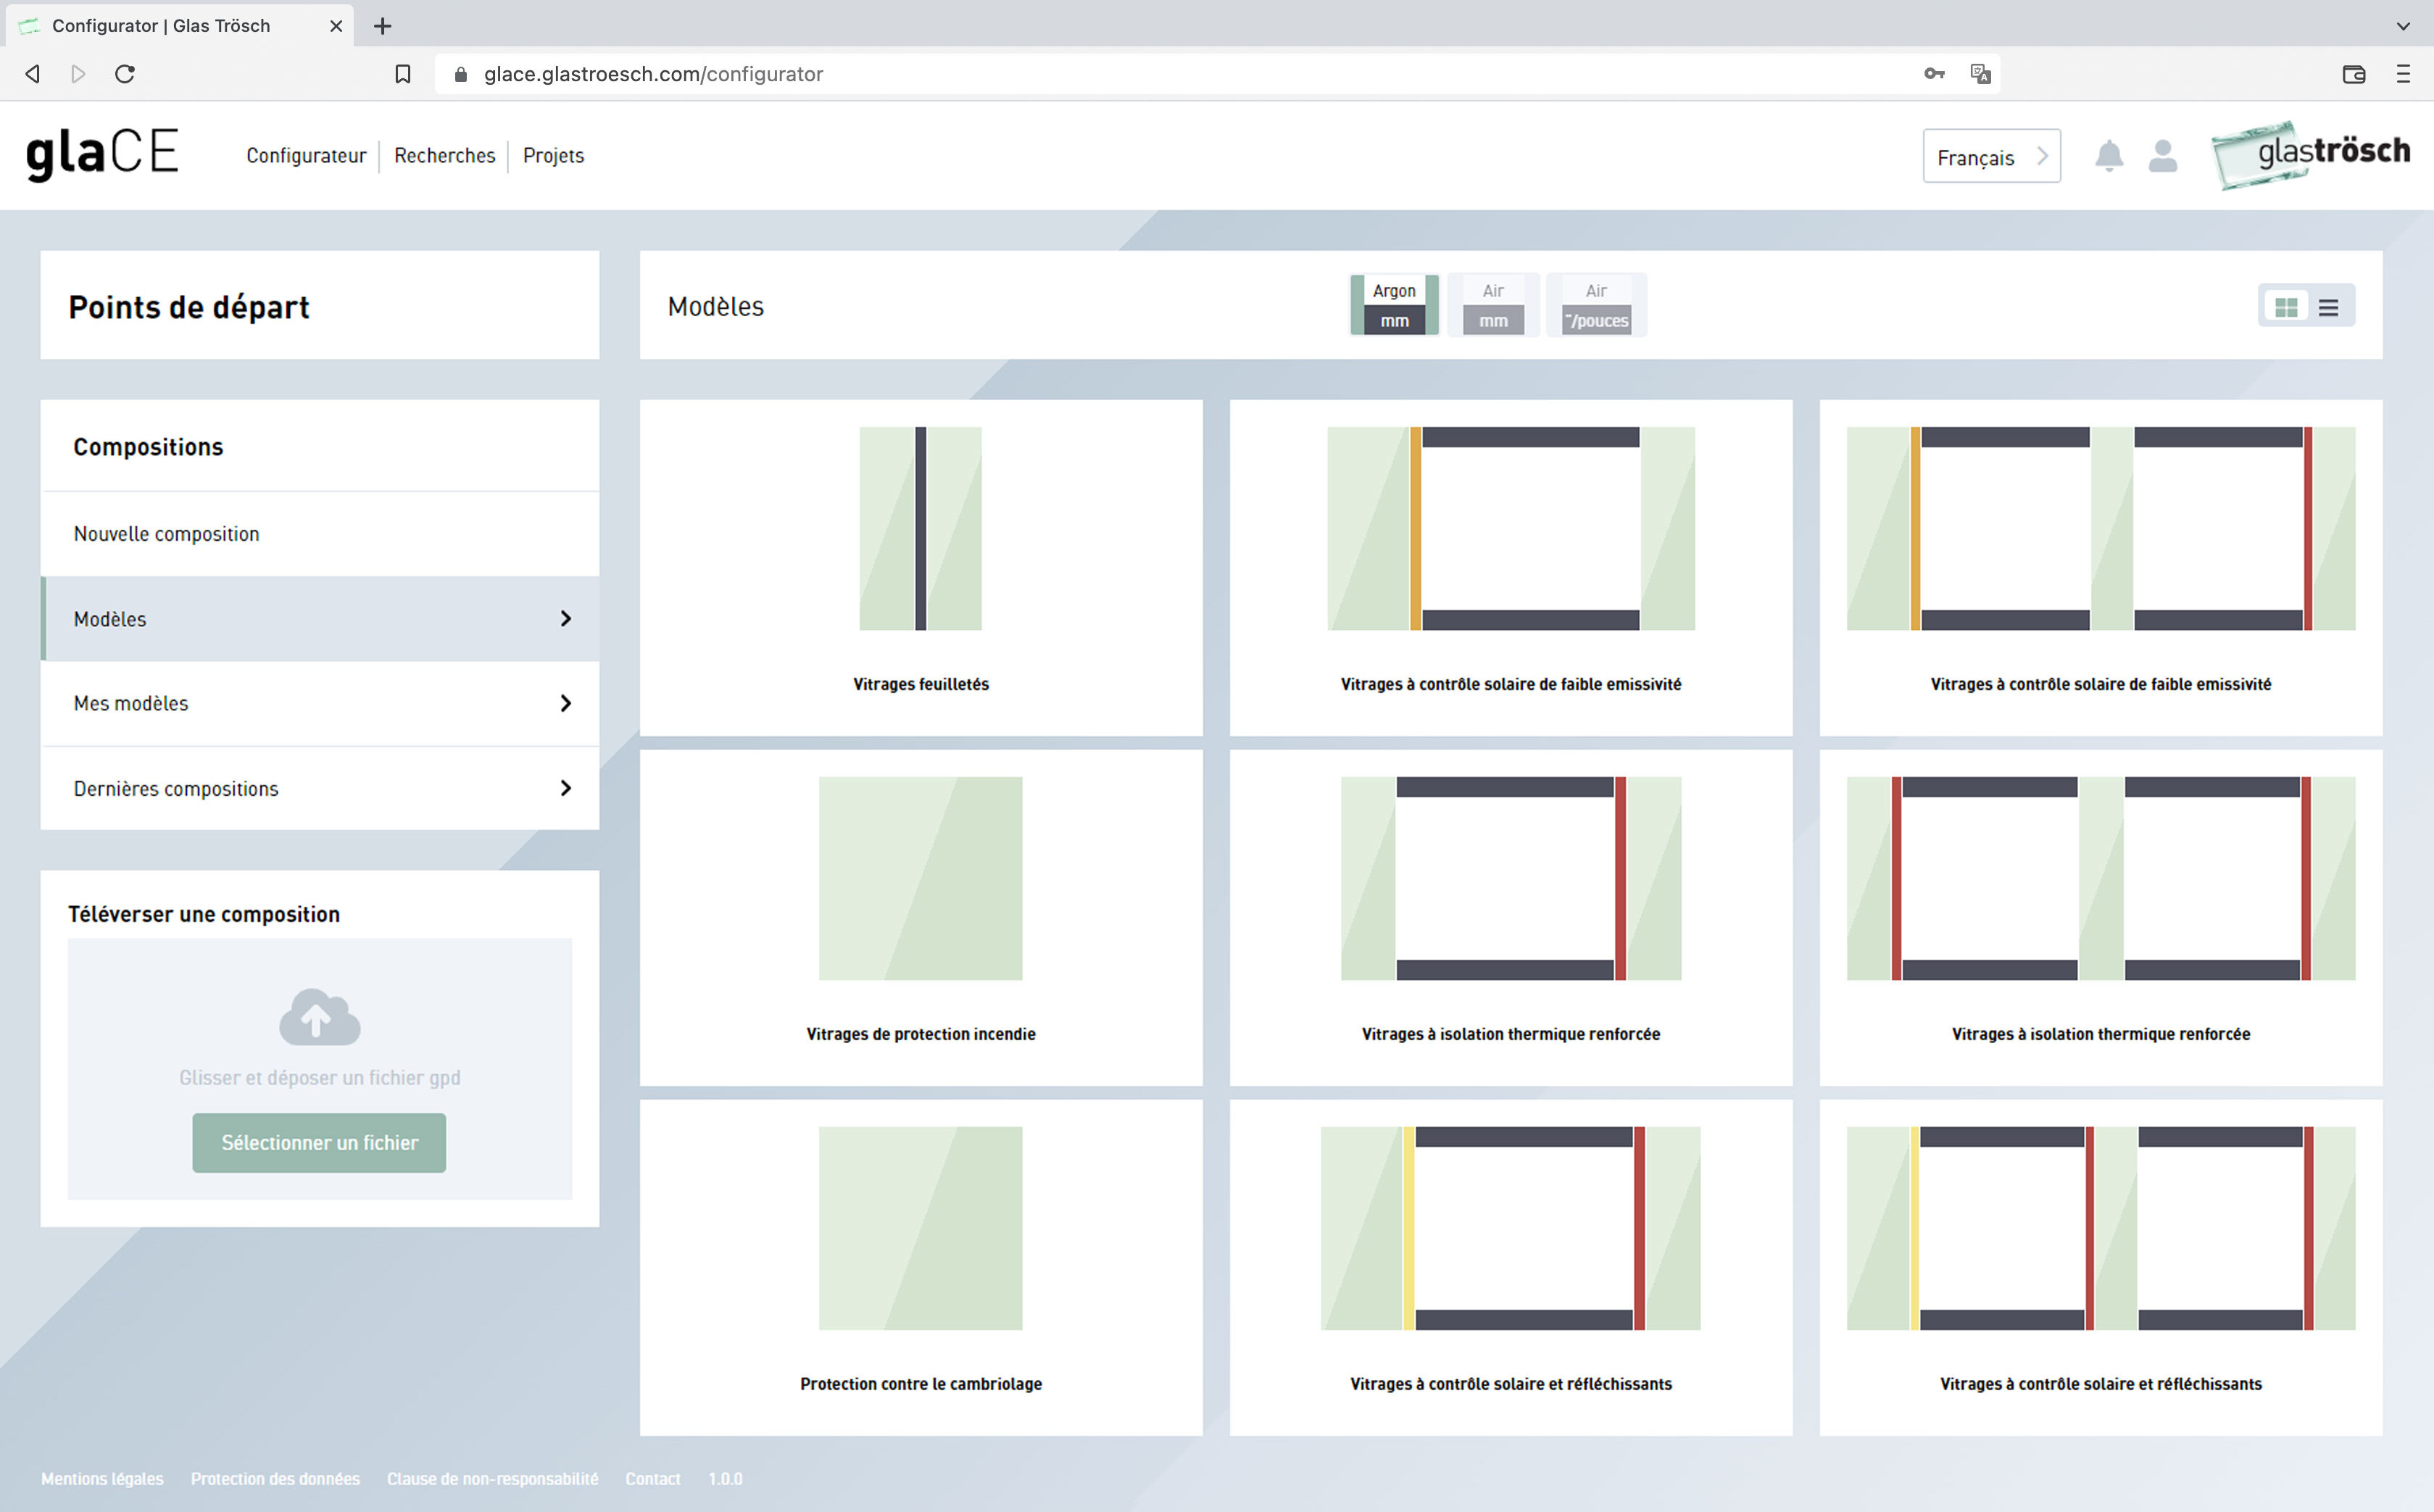Viewport: 2434px width, 1512px height.
Task: Open the Français language dropdown
Action: click(1991, 156)
